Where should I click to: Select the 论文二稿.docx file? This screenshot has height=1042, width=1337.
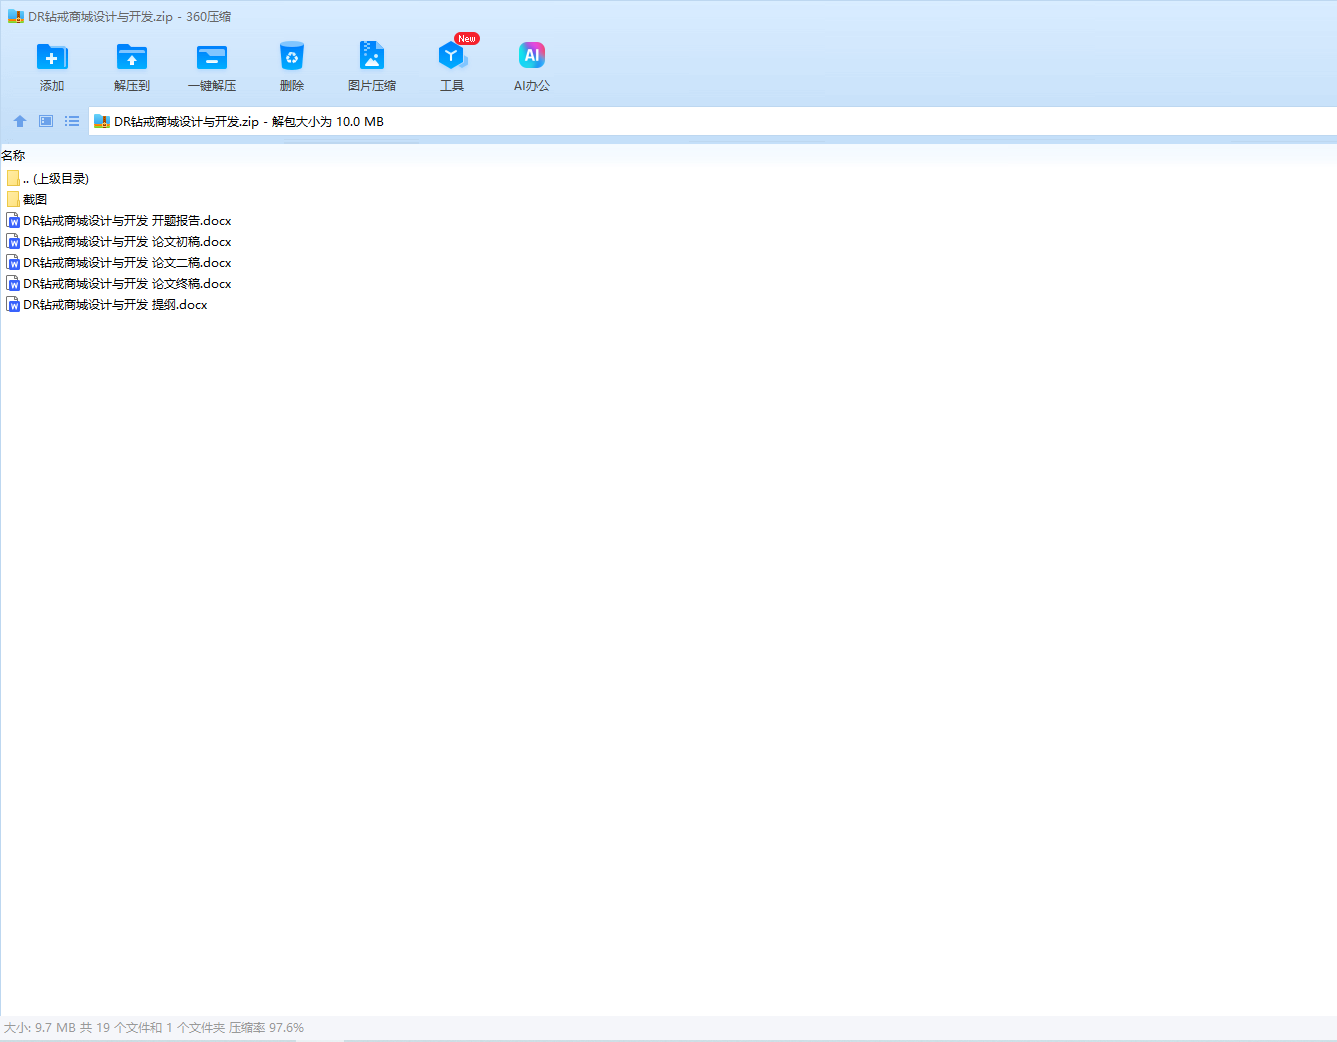coord(127,263)
